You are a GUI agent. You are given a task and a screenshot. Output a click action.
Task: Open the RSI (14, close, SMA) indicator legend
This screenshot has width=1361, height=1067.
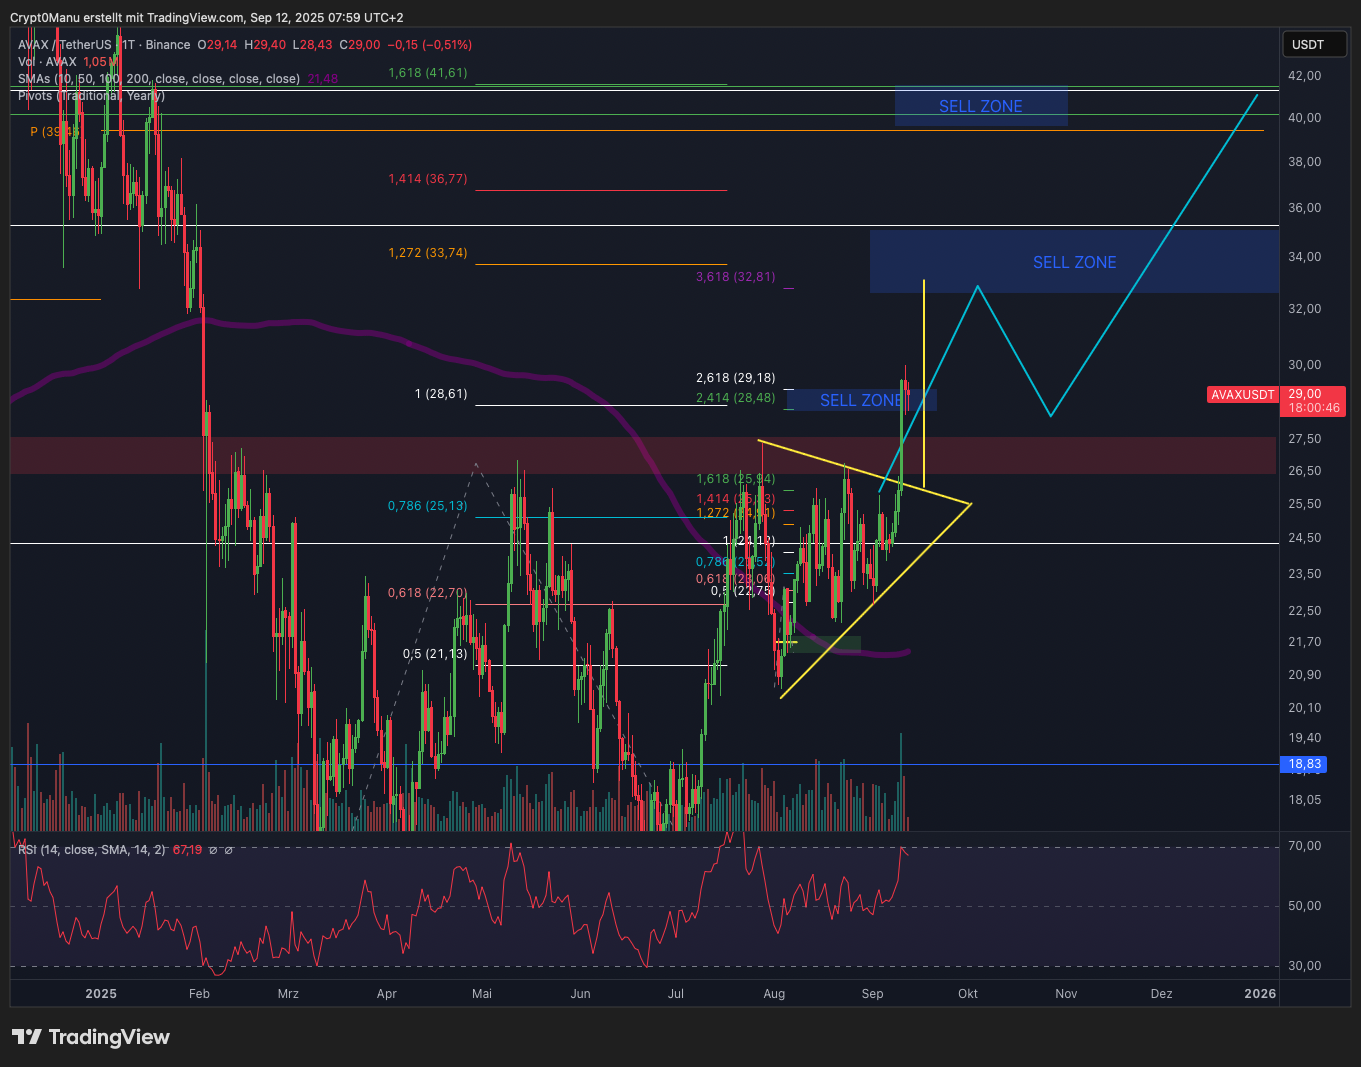pos(91,850)
